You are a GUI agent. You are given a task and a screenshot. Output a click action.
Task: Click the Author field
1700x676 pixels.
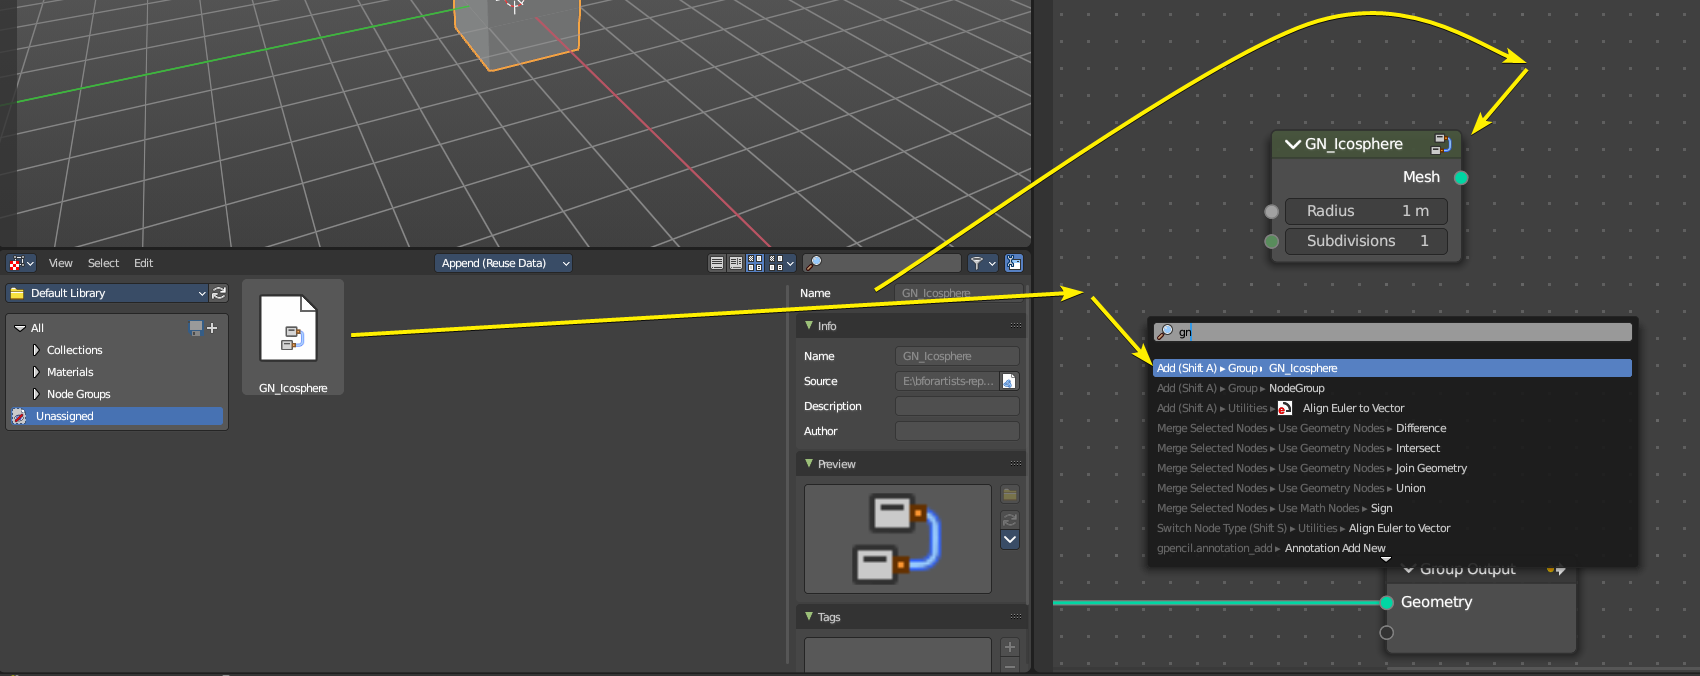coord(957,431)
